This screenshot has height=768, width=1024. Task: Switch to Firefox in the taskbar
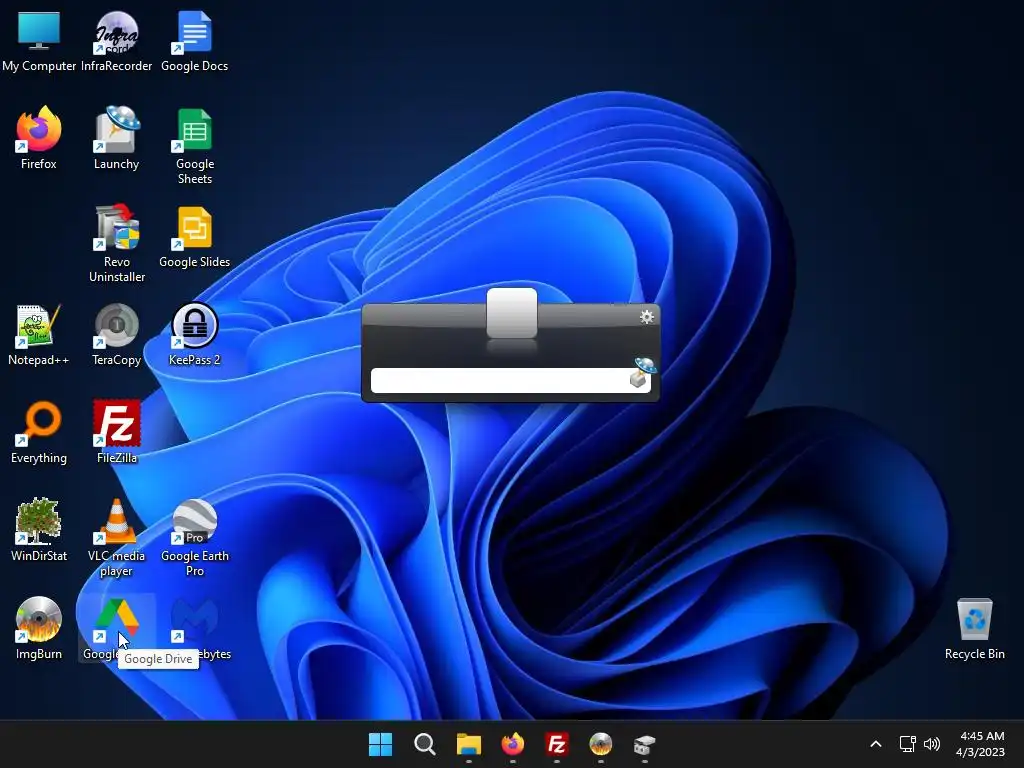coord(513,744)
